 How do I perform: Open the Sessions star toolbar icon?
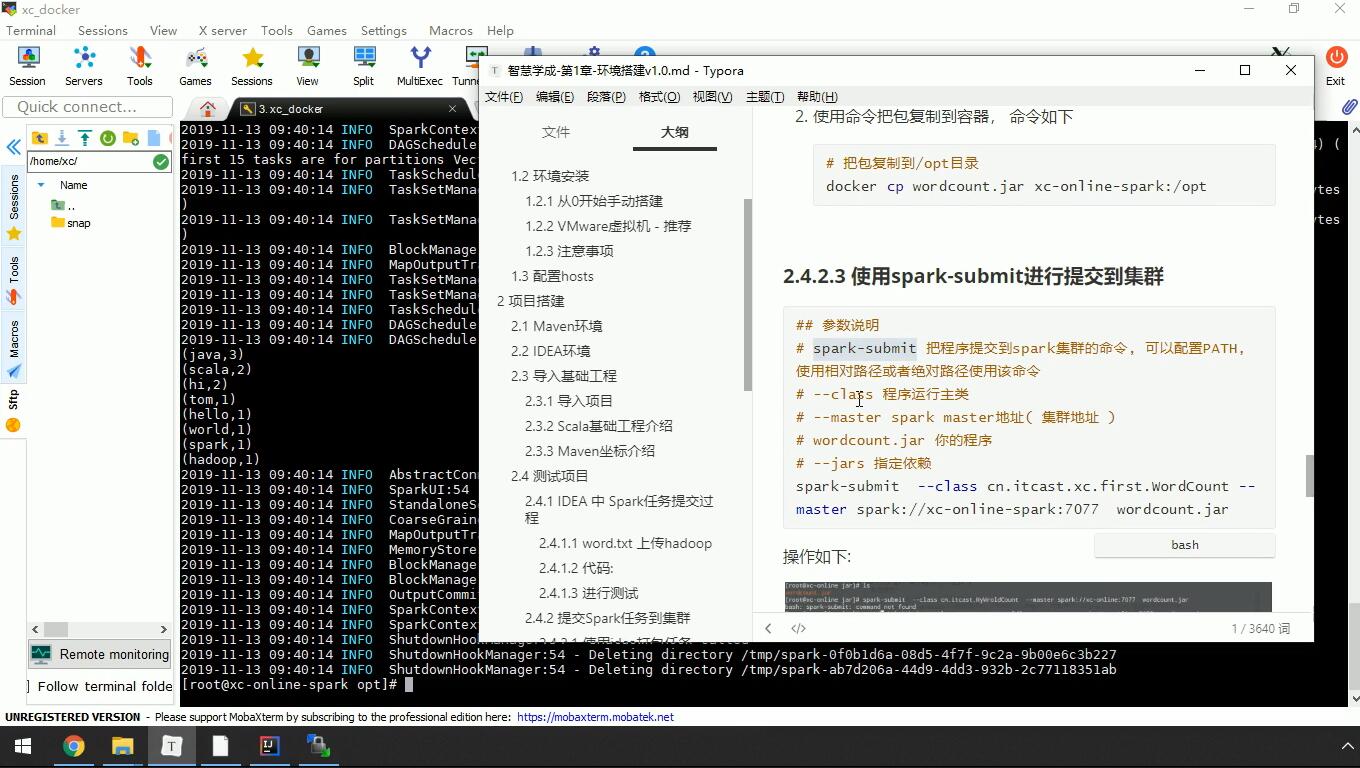point(252,67)
